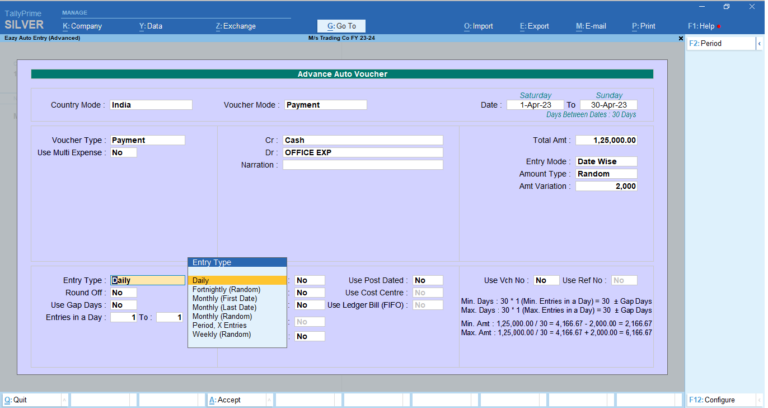Click the Entry Mode field Date Wise
Image resolution: width=768 pixels, height=408 pixels.
point(606,161)
